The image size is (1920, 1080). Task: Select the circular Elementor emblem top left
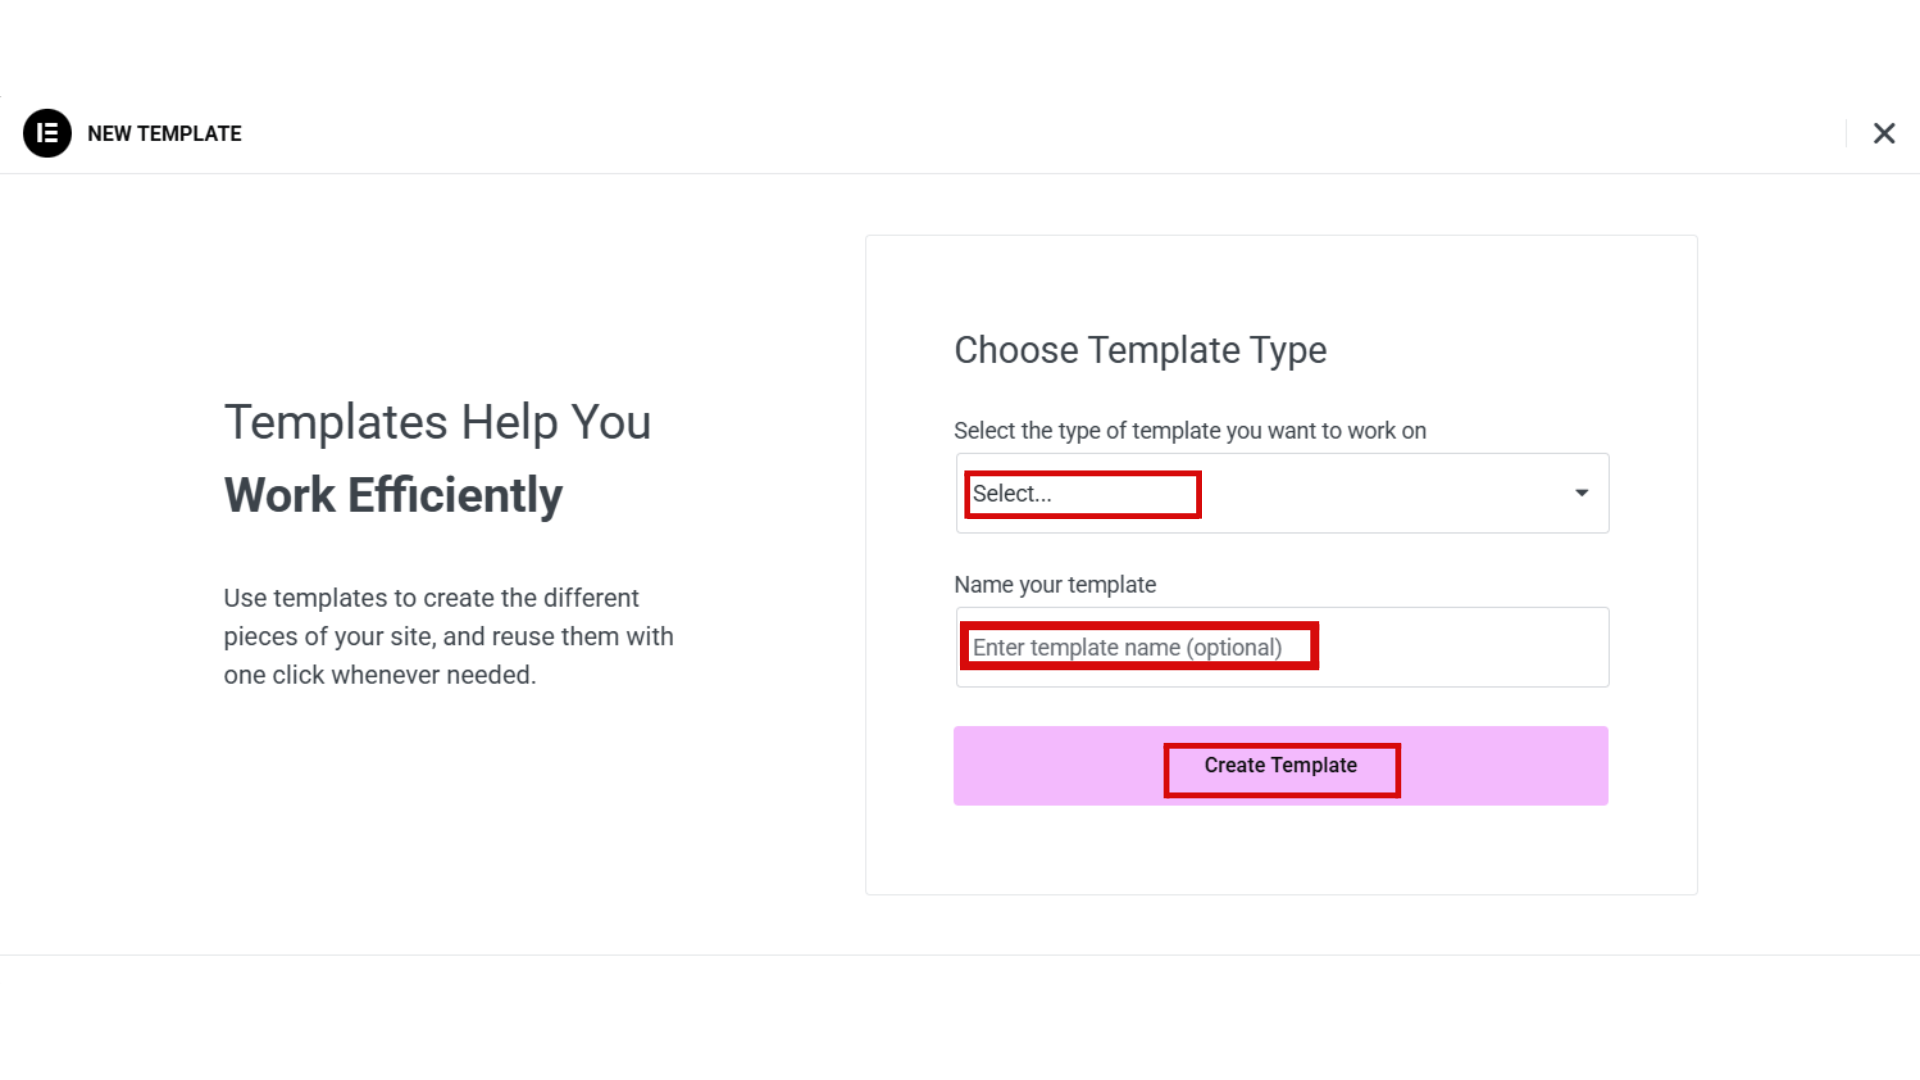point(47,133)
